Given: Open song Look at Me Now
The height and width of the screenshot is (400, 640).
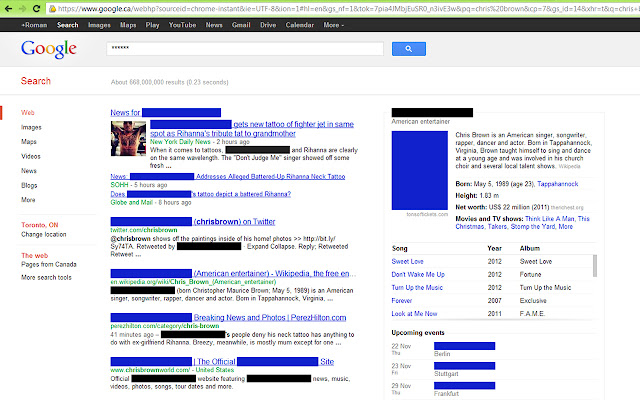Looking at the screenshot, I should (414, 314).
